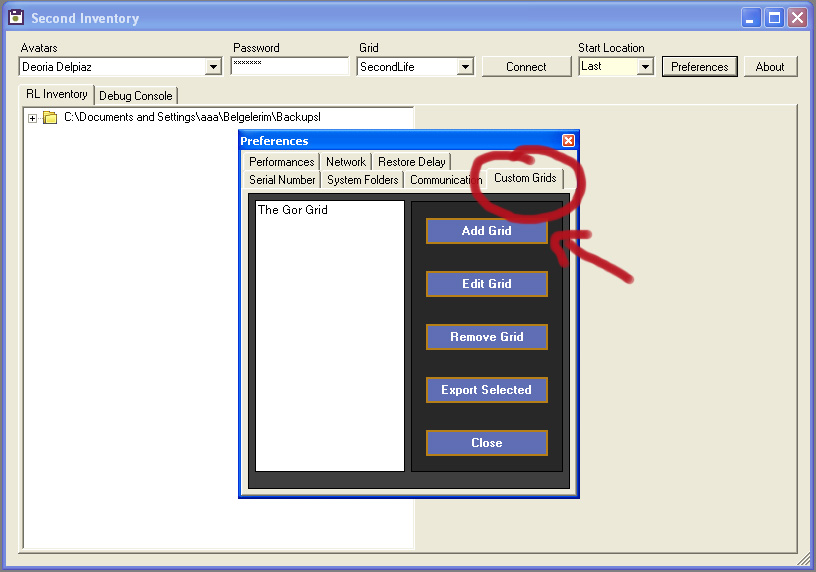Select the backup folder icon in the tree
The width and height of the screenshot is (816, 572).
[x=50, y=118]
